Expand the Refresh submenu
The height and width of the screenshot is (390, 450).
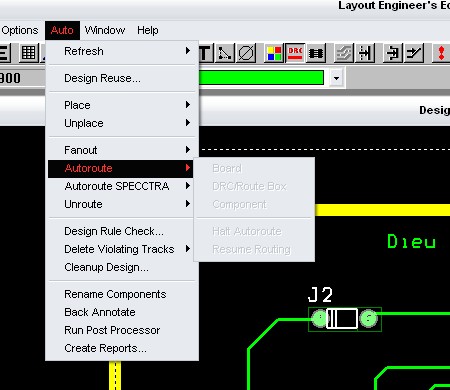pyautogui.click(x=123, y=51)
